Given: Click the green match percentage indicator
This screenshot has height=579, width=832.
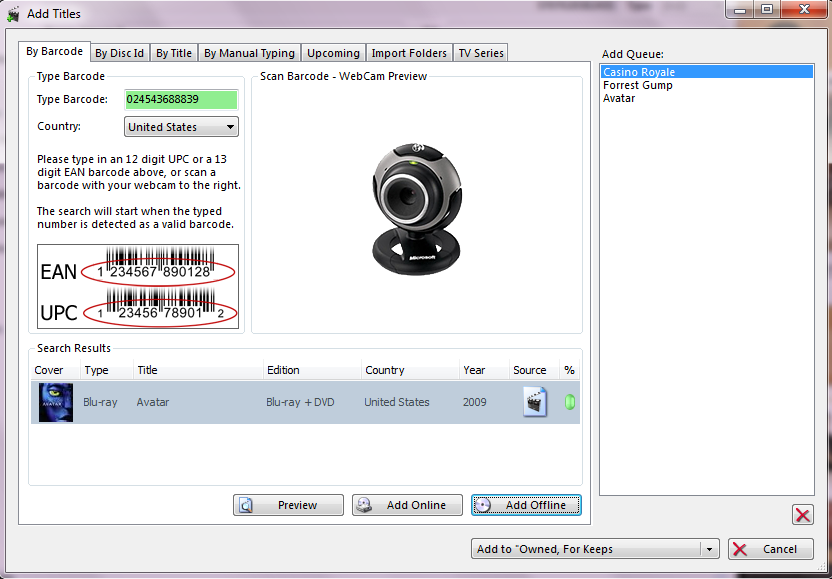Looking at the screenshot, I should [x=570, y=402].
